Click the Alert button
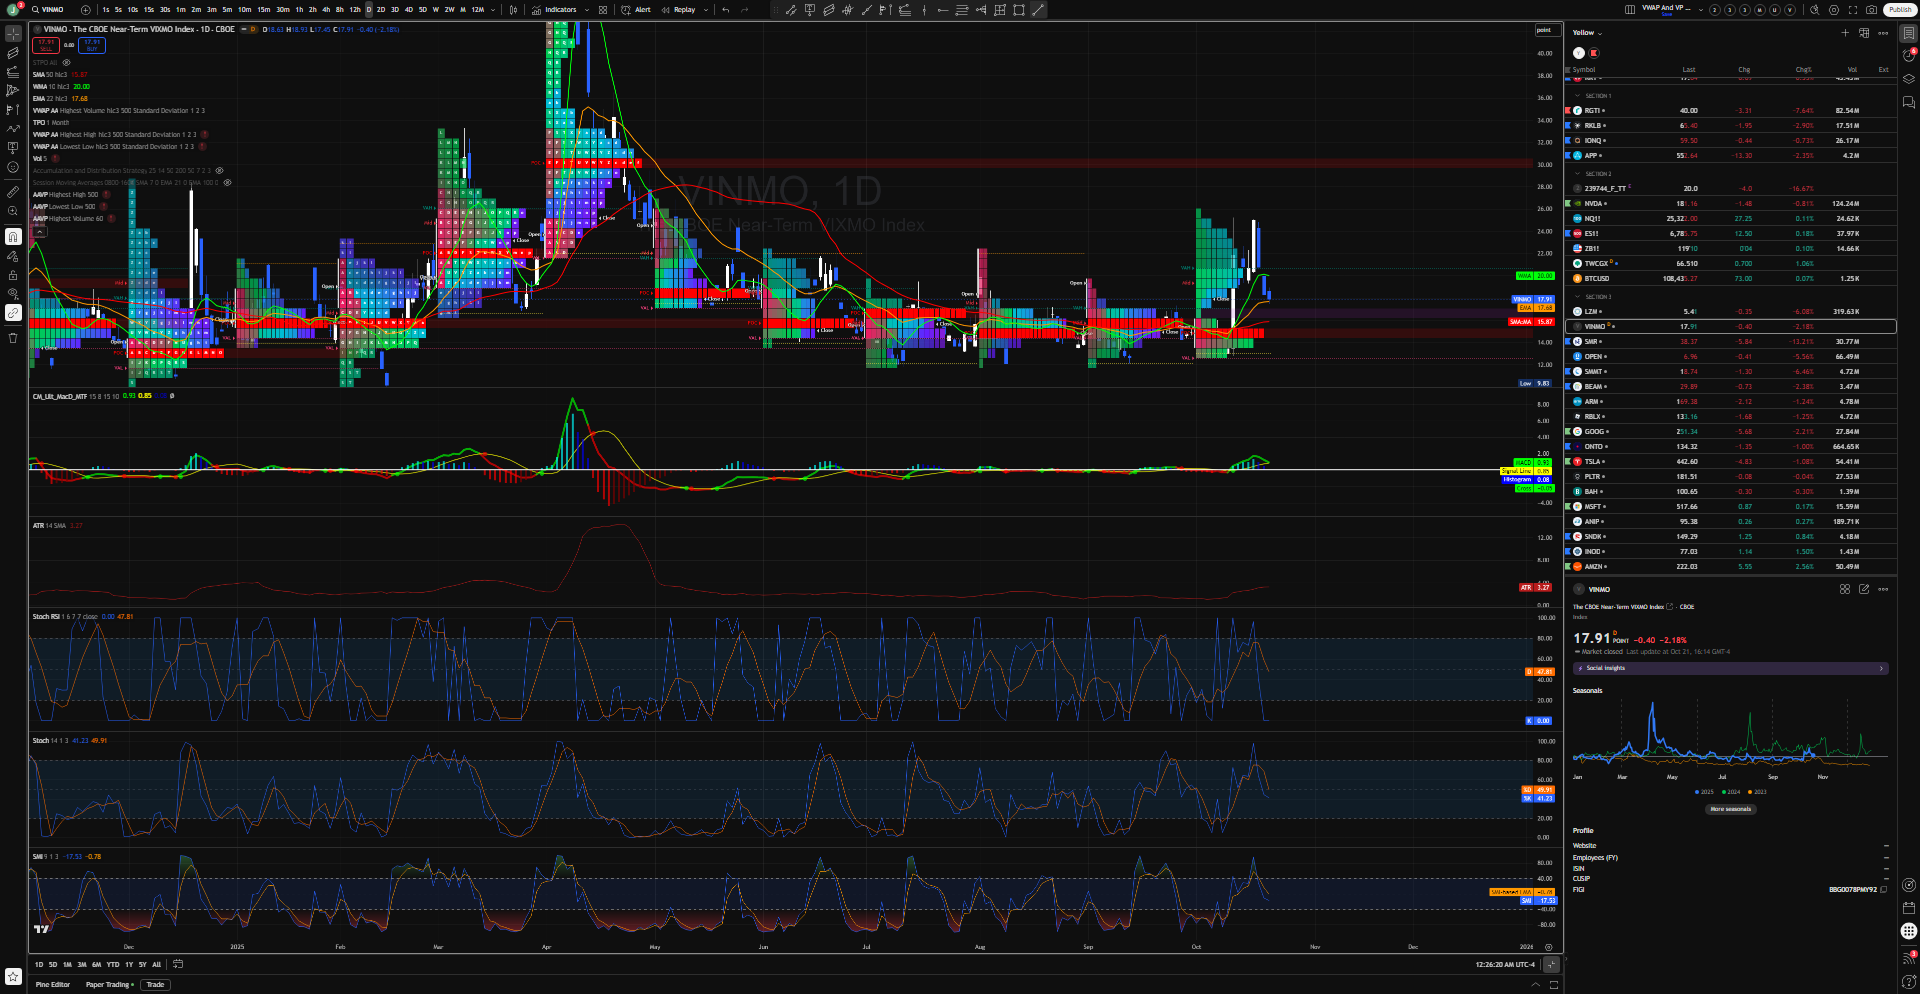Viewport: 1920px width, 994px height. coord(636,10)
